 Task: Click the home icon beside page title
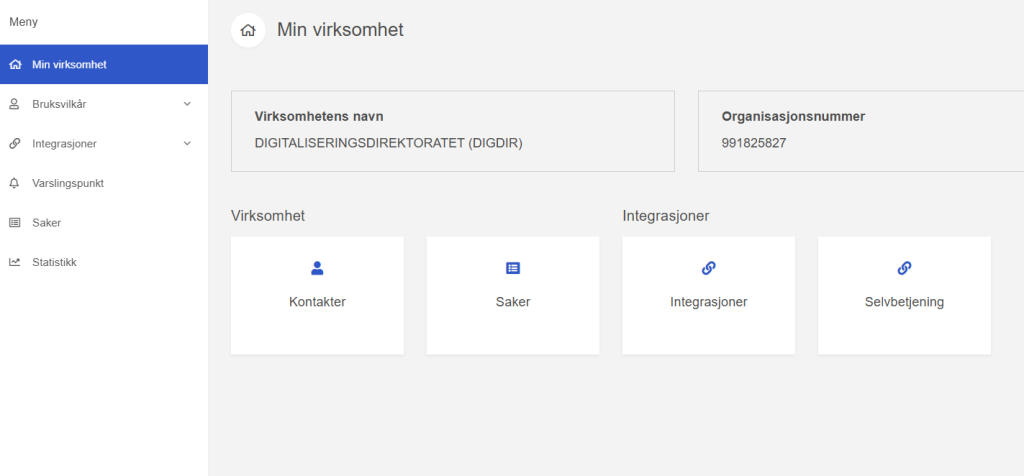[248, 30]
